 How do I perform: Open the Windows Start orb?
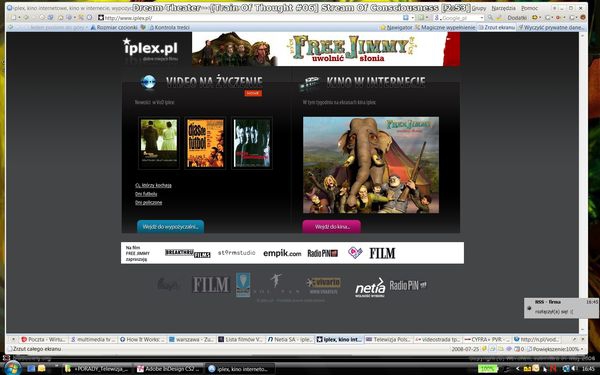(12, 368)
